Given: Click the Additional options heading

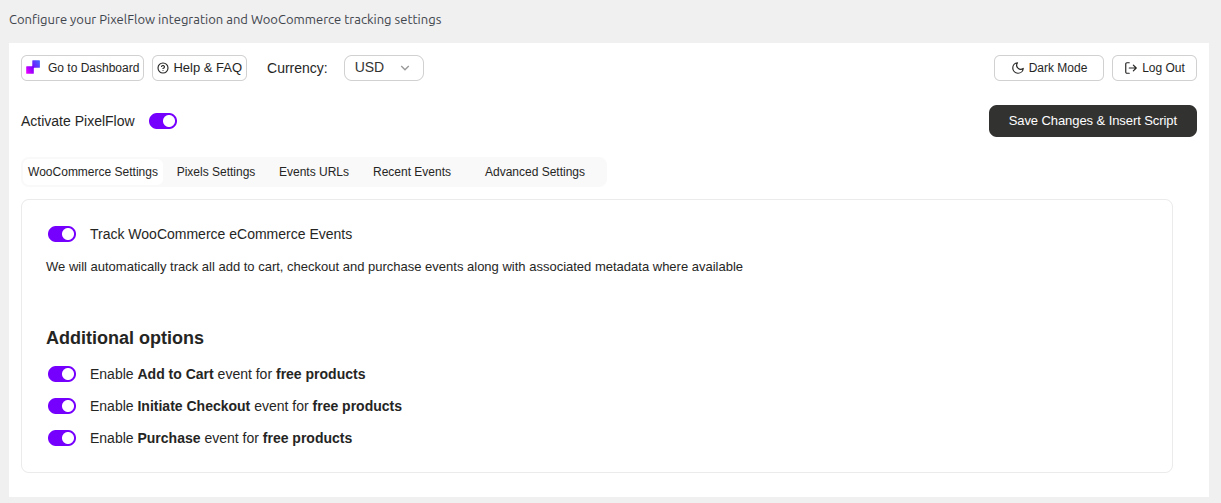Looking at the screenshot, I should 125,338.
